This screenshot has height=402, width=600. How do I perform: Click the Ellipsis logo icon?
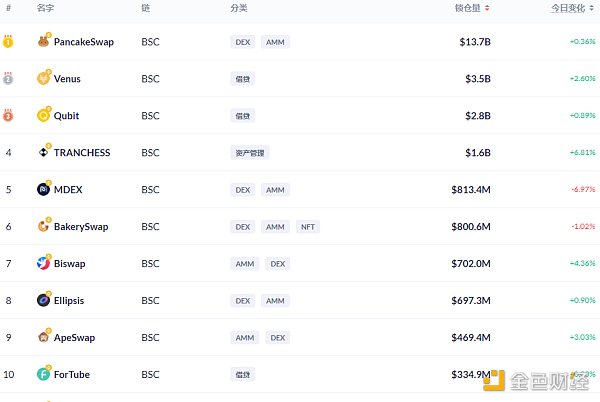43,300
